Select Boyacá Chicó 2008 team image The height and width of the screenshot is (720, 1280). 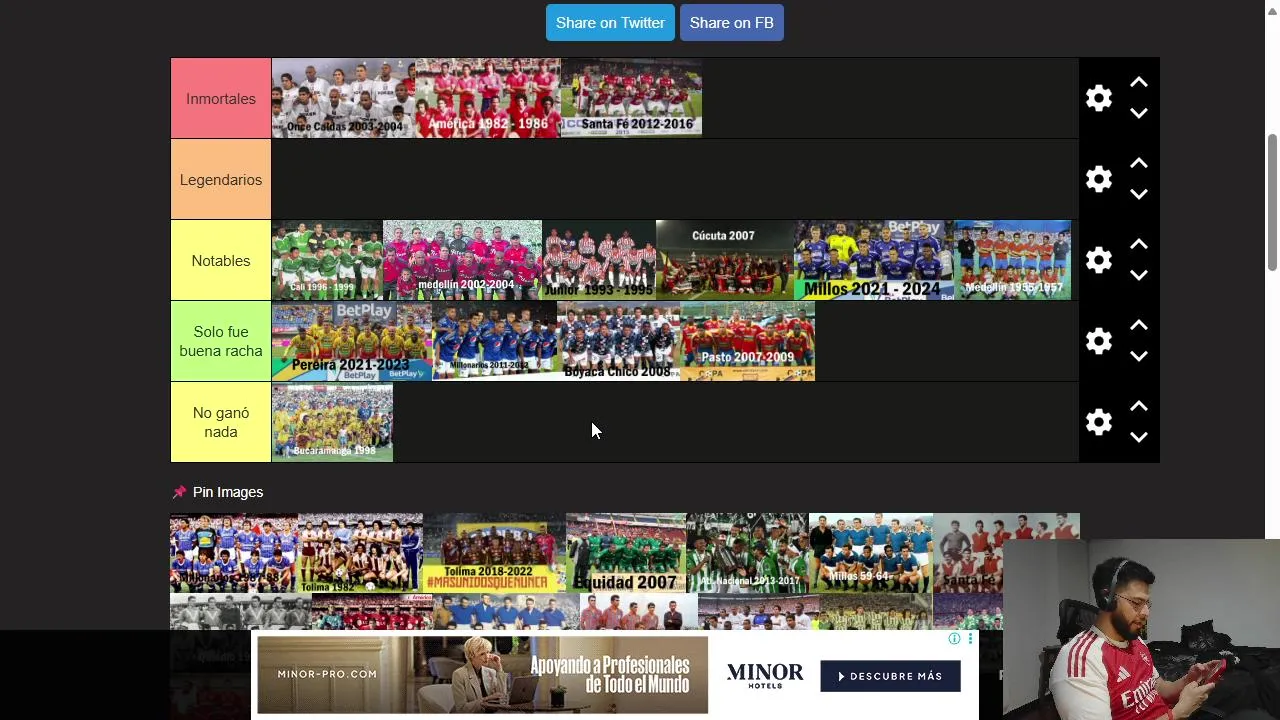point(618,341)
